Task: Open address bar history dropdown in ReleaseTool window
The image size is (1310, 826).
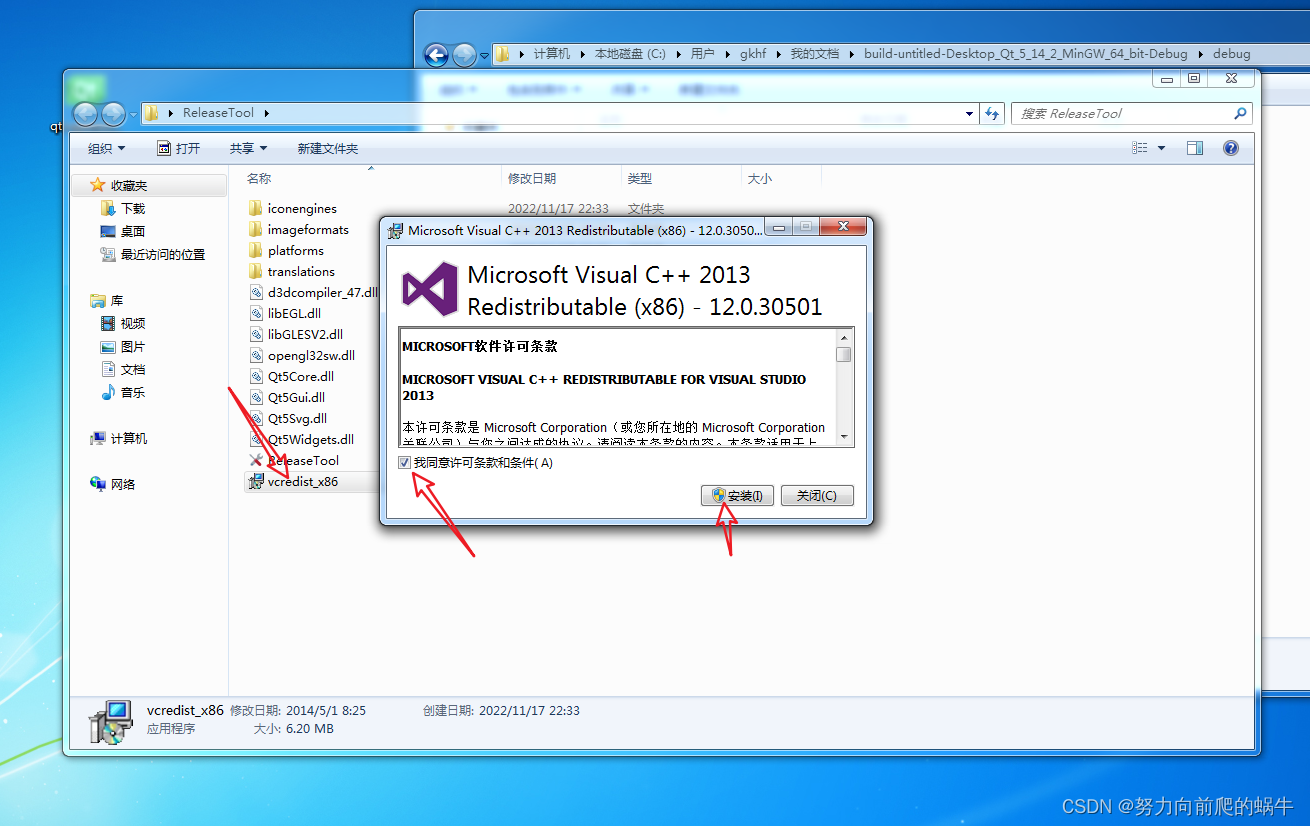Action: tap(969, 113)
